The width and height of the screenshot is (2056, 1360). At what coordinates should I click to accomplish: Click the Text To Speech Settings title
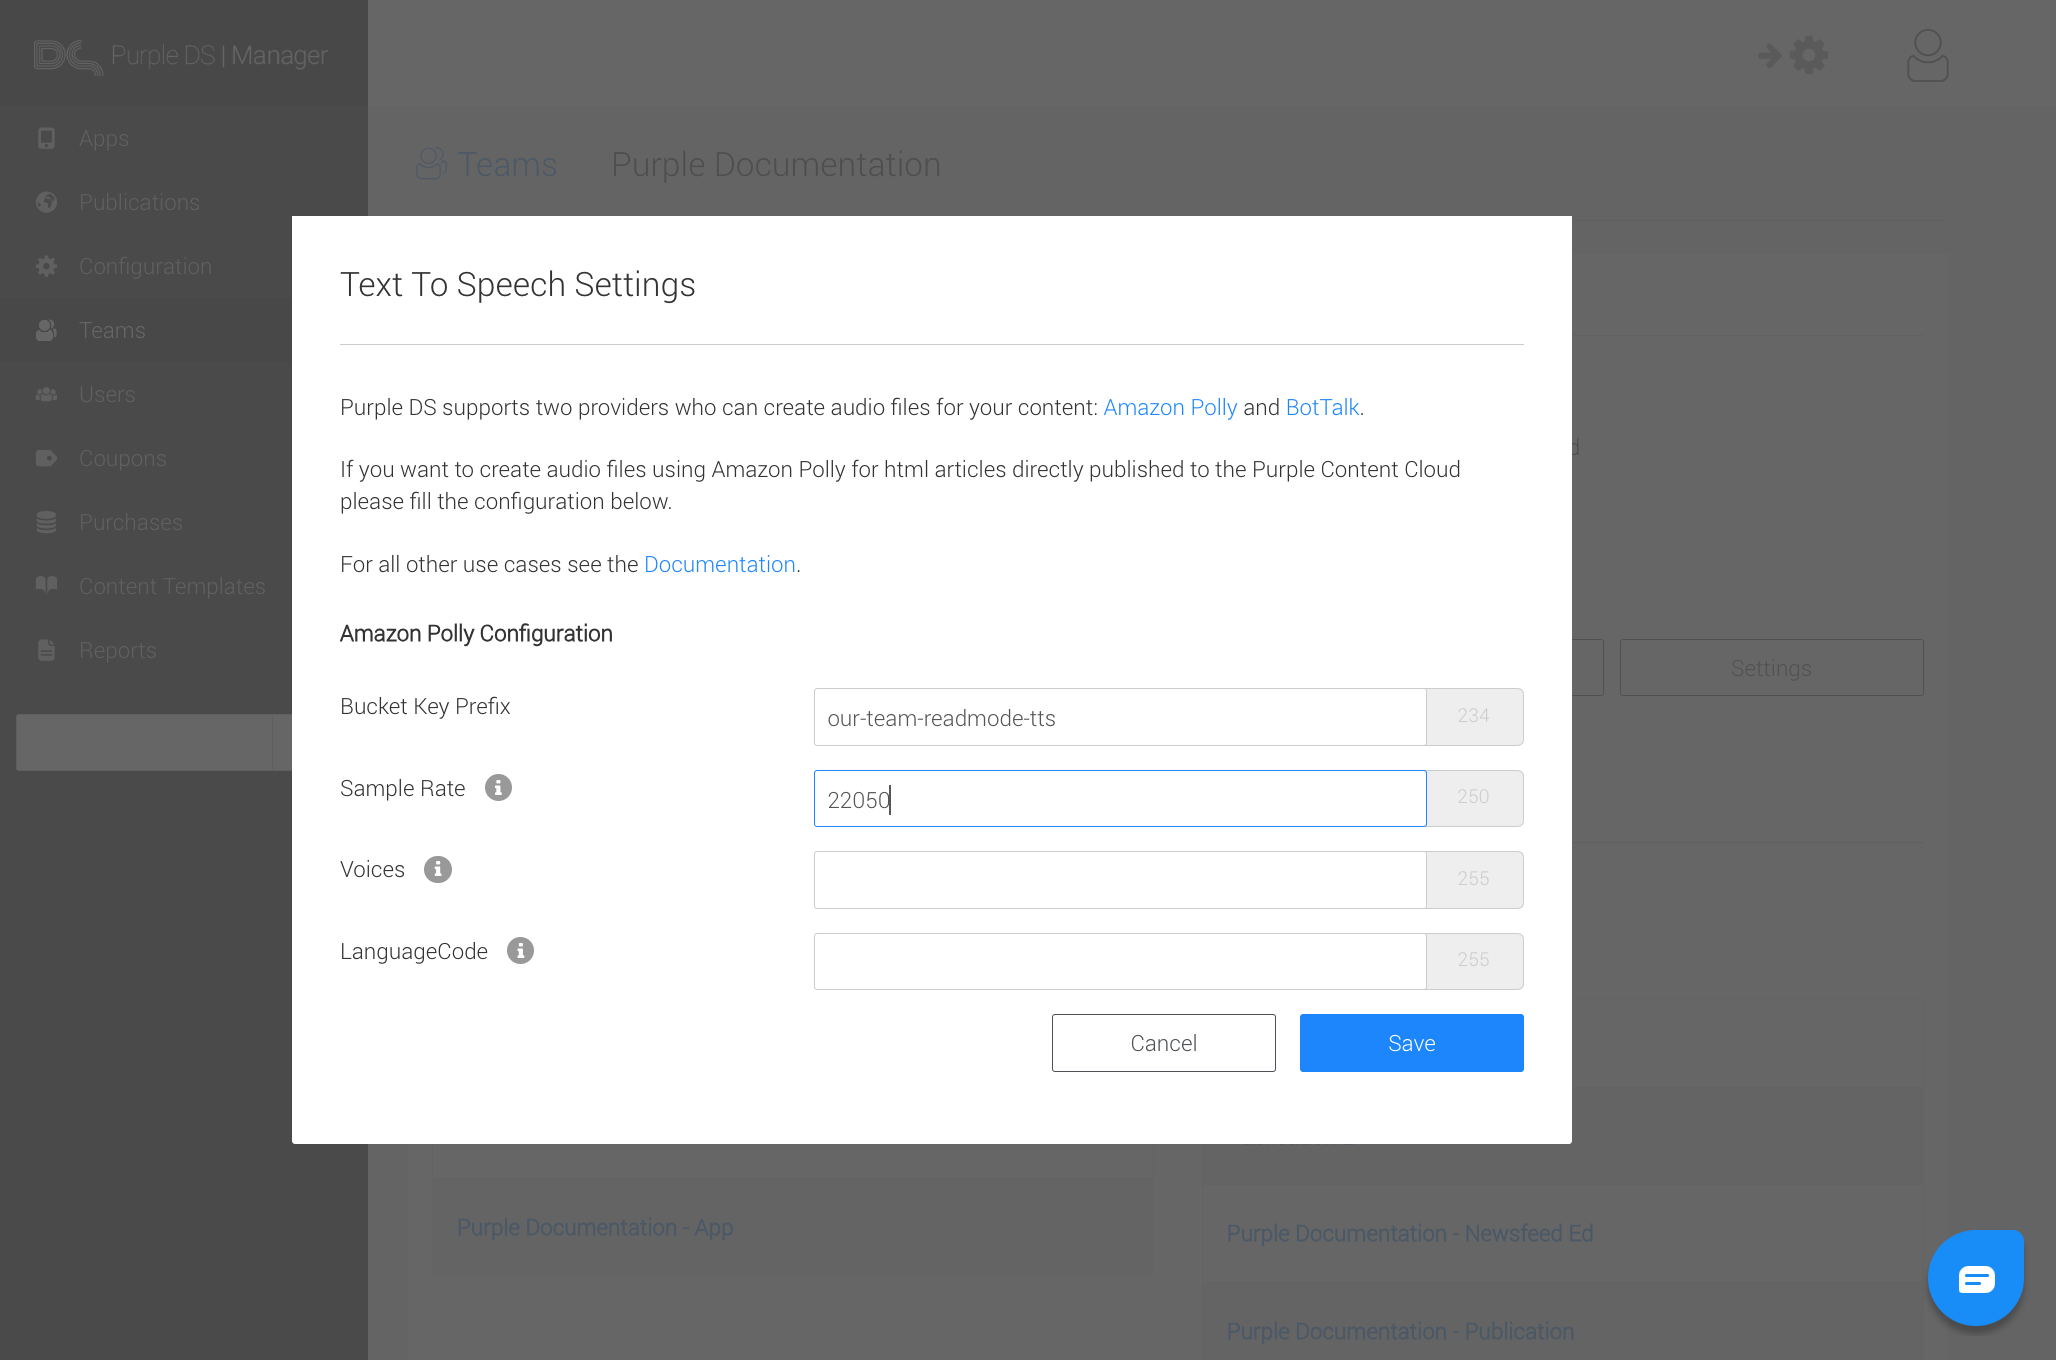pos(517,285)
